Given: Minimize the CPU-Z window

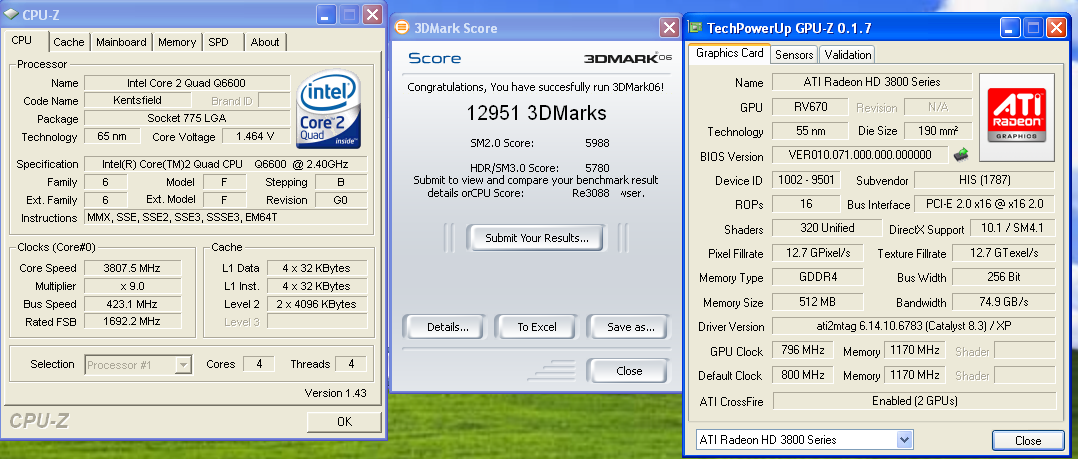Looking at the screenshot, I should [x=327, y=14].
